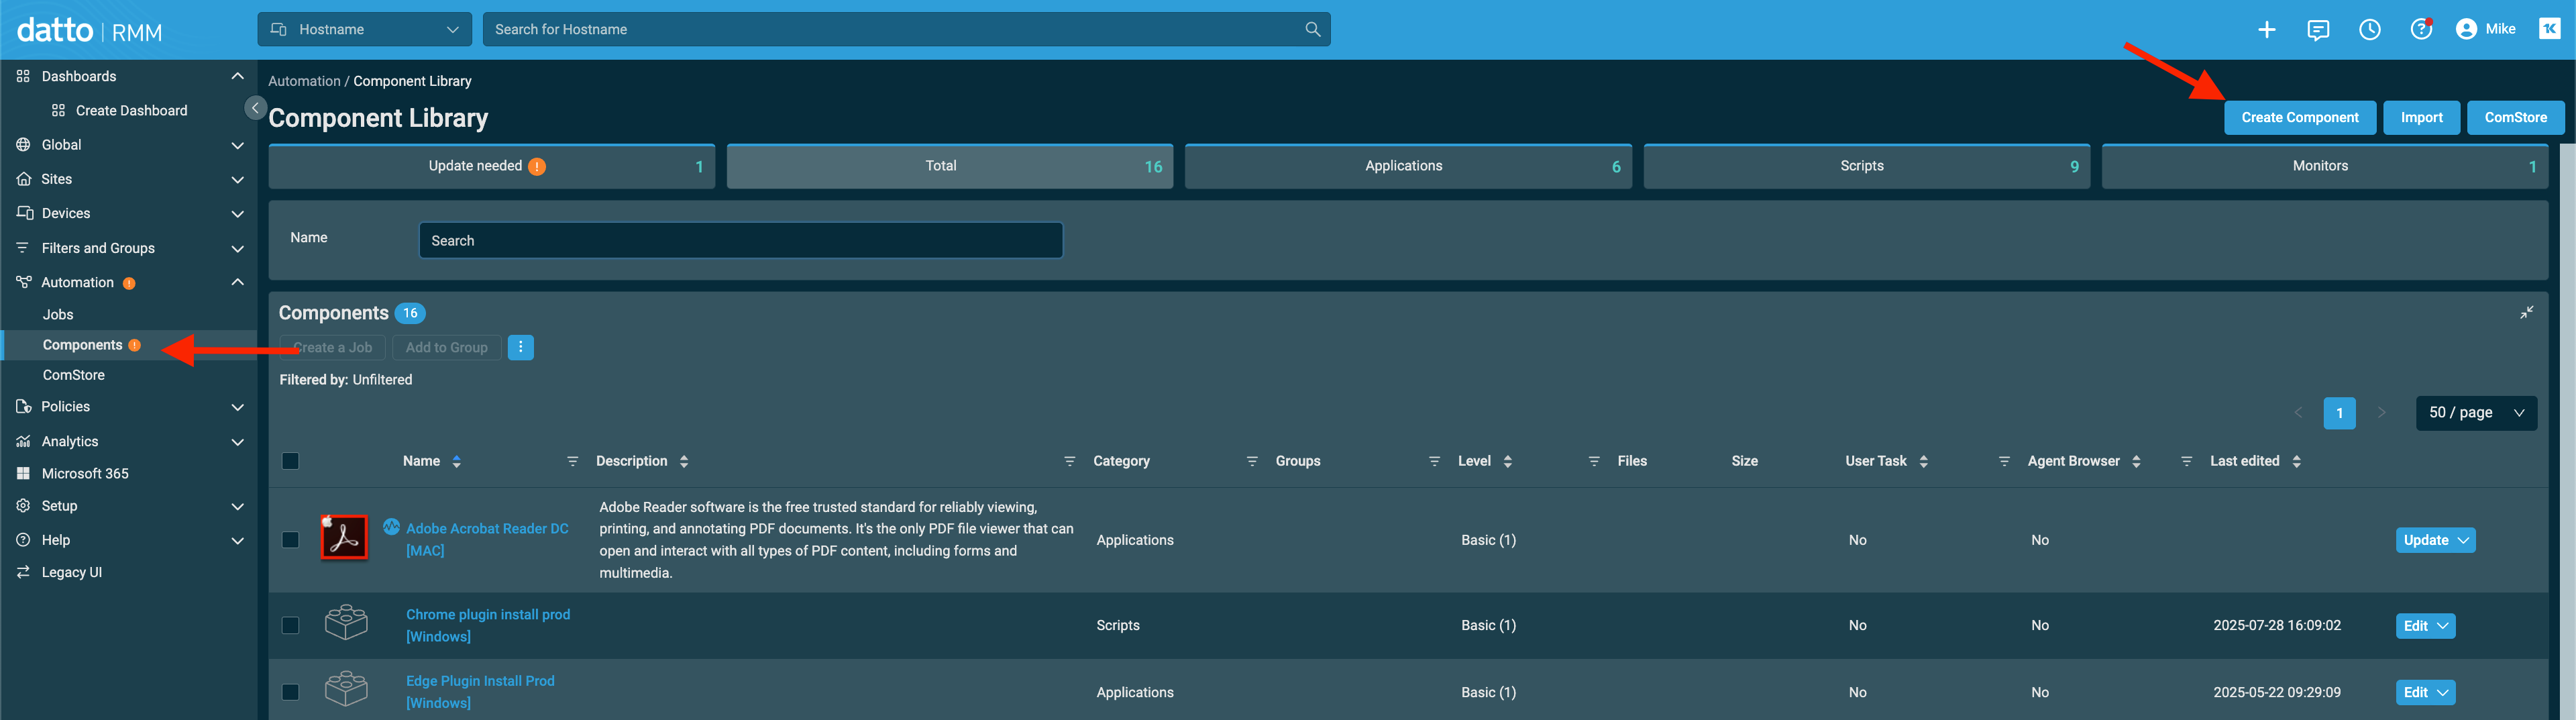Check the Adobe Acrobat Reader DC row checkbox
Screen dimensions: 2576x720
click(x=290, y=540)
